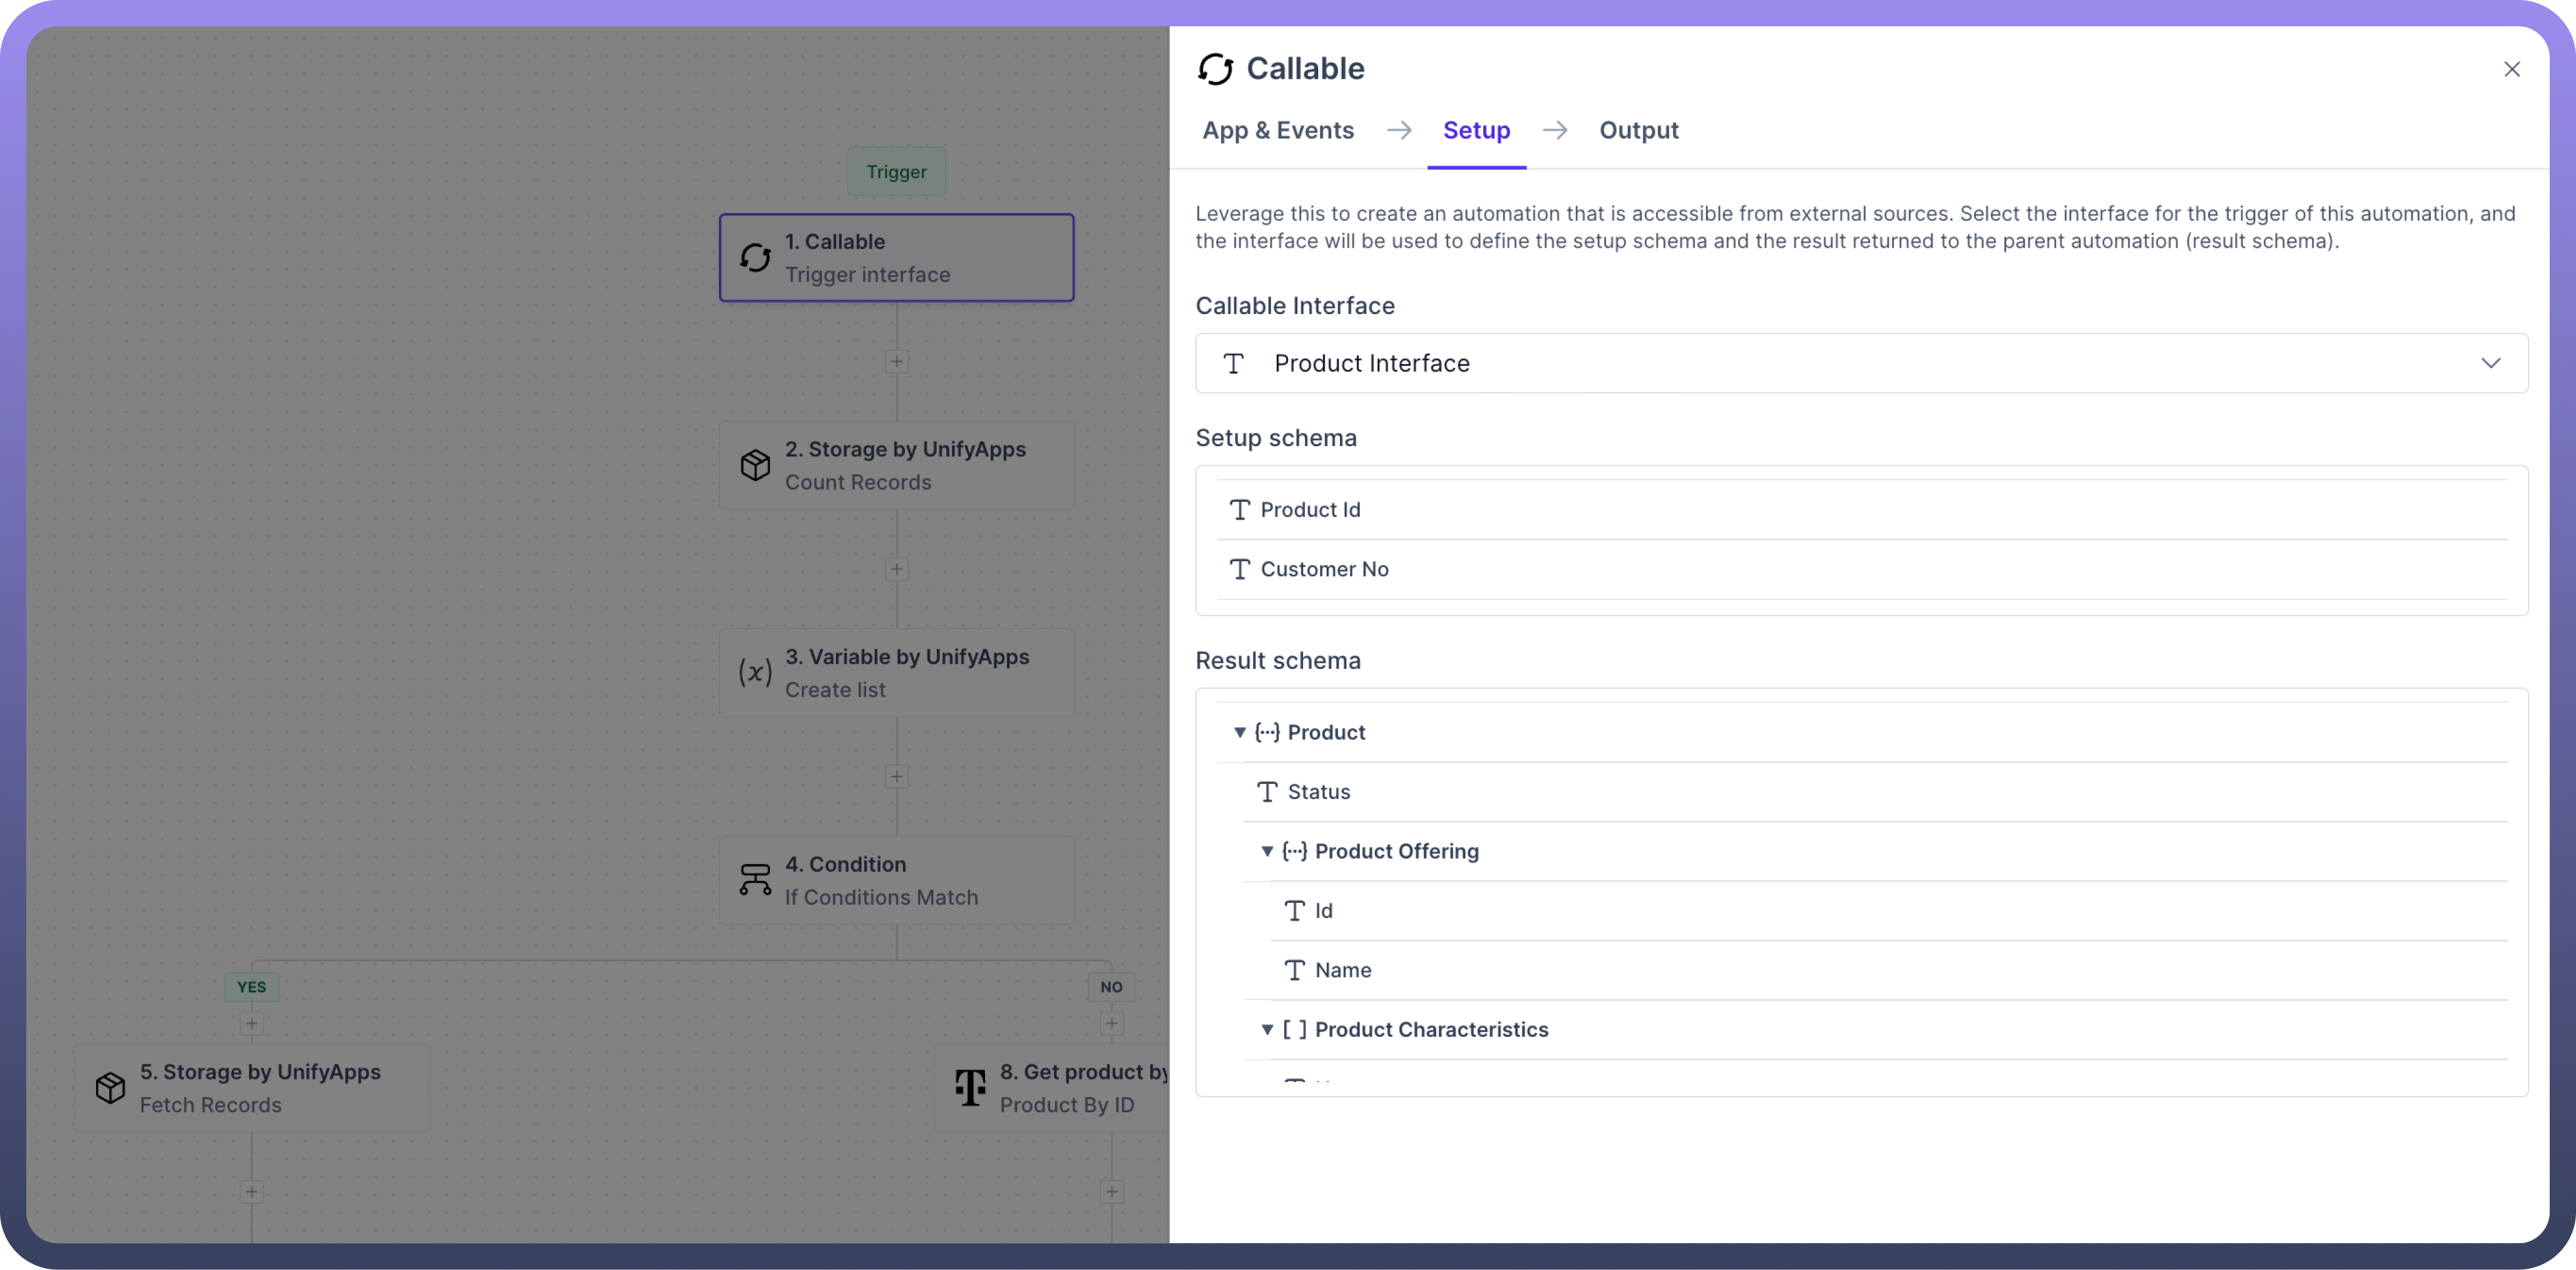Click the Variable (x) icon on step 3
The width and height of the screenshot is (2576, 1270).
click(755, 672)
